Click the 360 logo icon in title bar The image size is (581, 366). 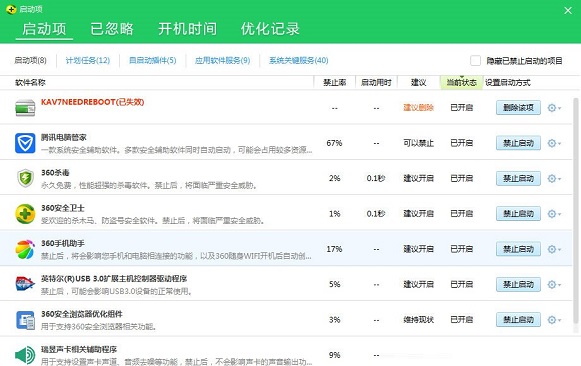[11, 9]
